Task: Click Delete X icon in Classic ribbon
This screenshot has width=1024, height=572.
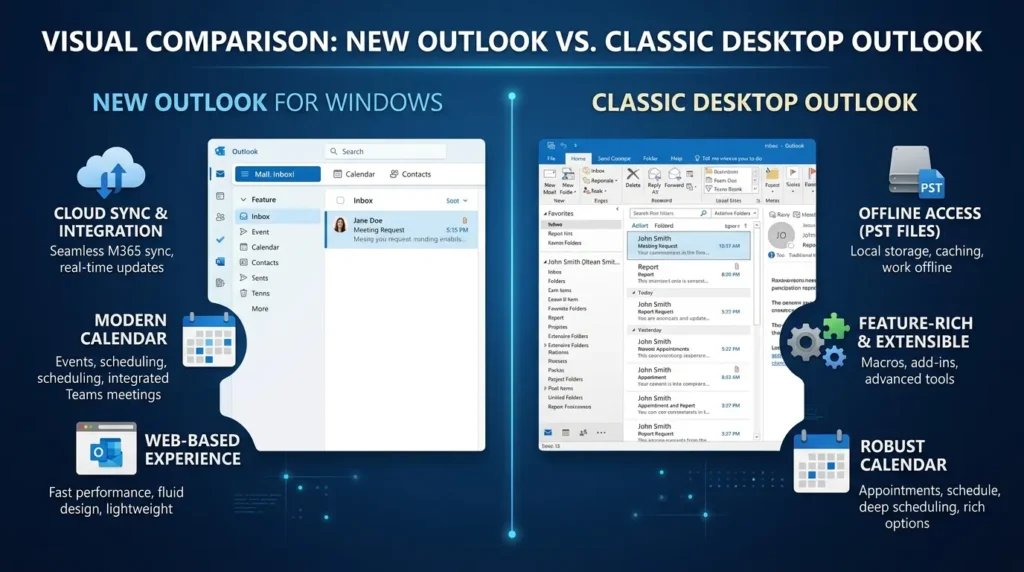Action: 633,174
